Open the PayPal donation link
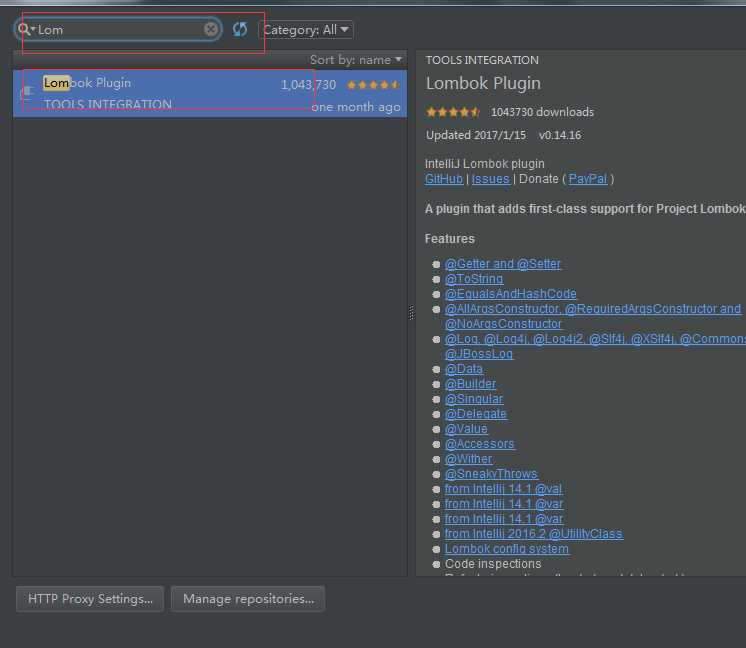Image resolution: width=746 pixels, height=648 pixels. pos(588,179)
